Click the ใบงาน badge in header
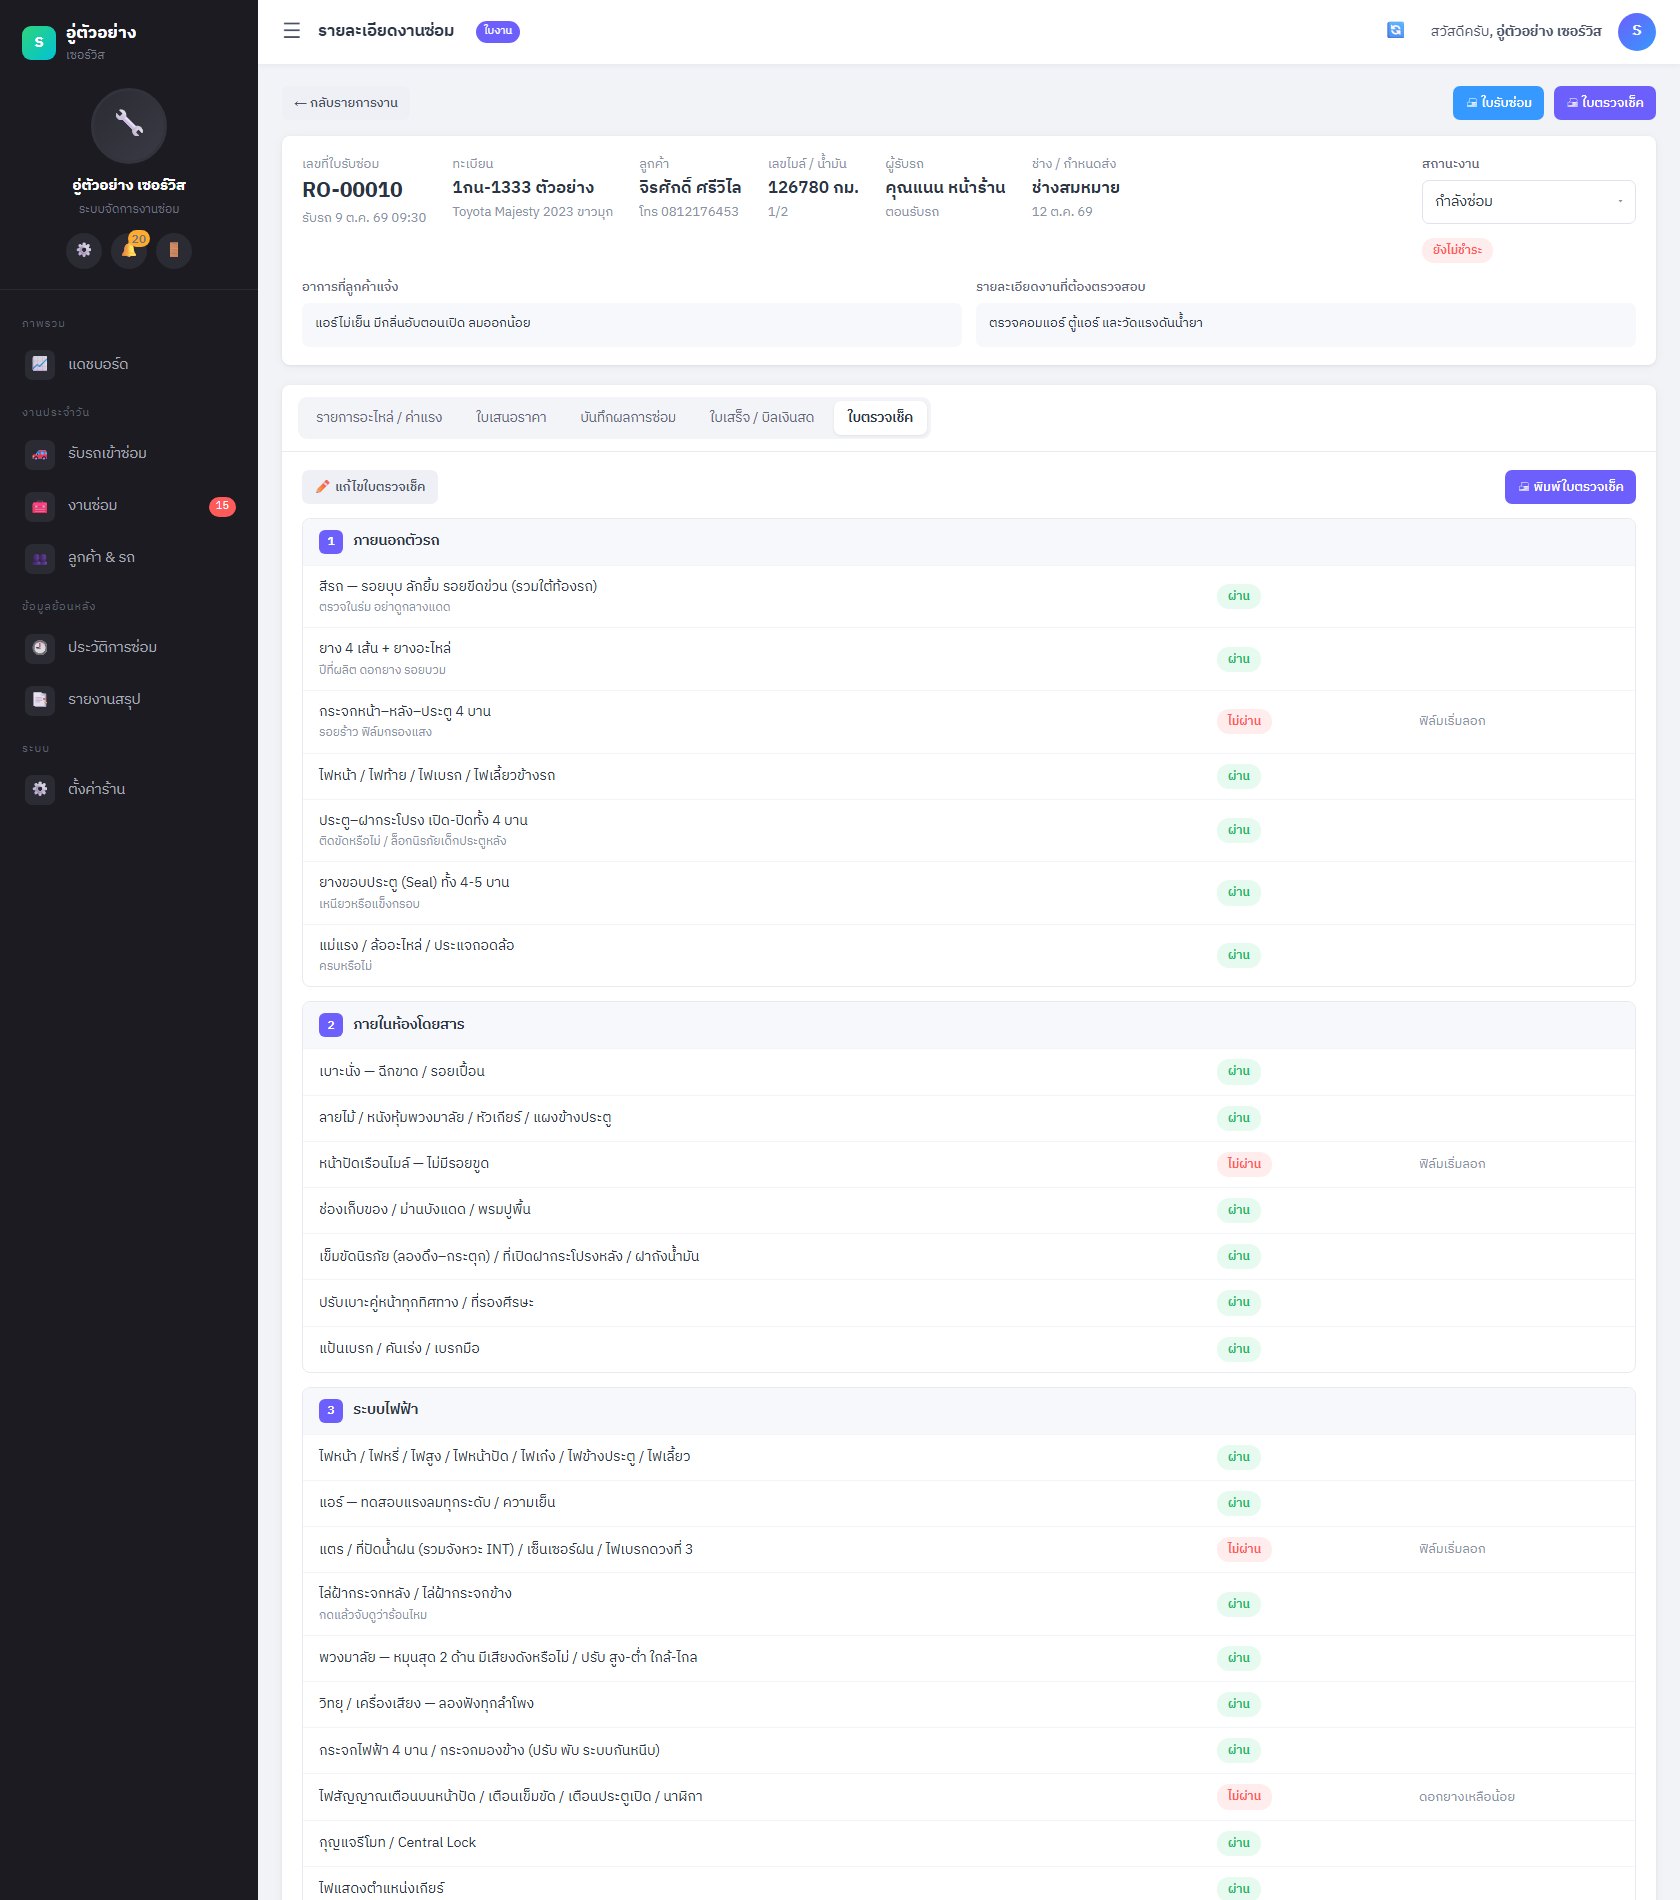This screenshot has width=1680, height=1900. click(x=498, y=31)
